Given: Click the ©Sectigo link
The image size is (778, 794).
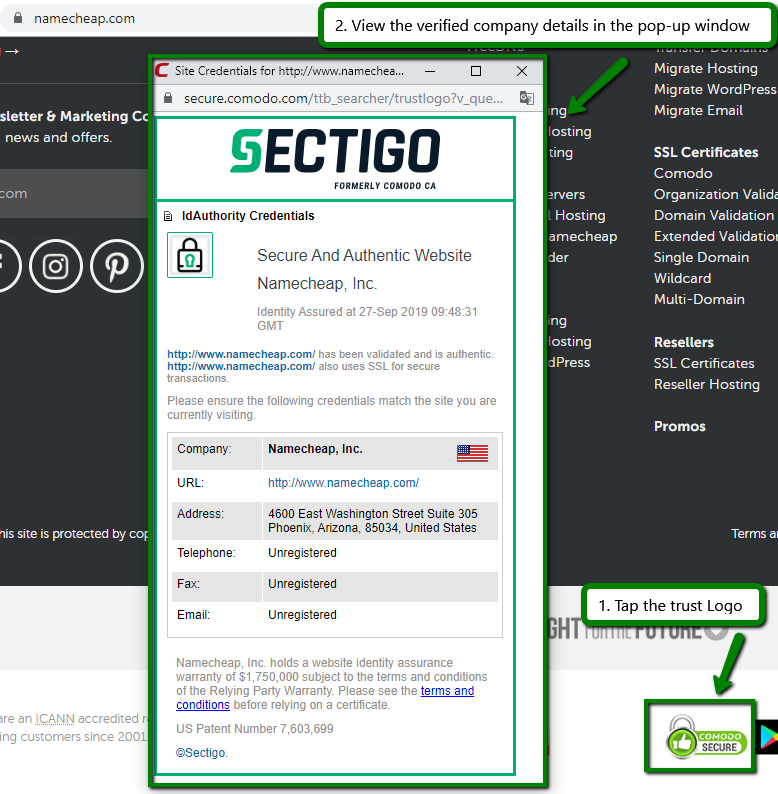Looking at the screenshot, I should click(x=202, y=752).
